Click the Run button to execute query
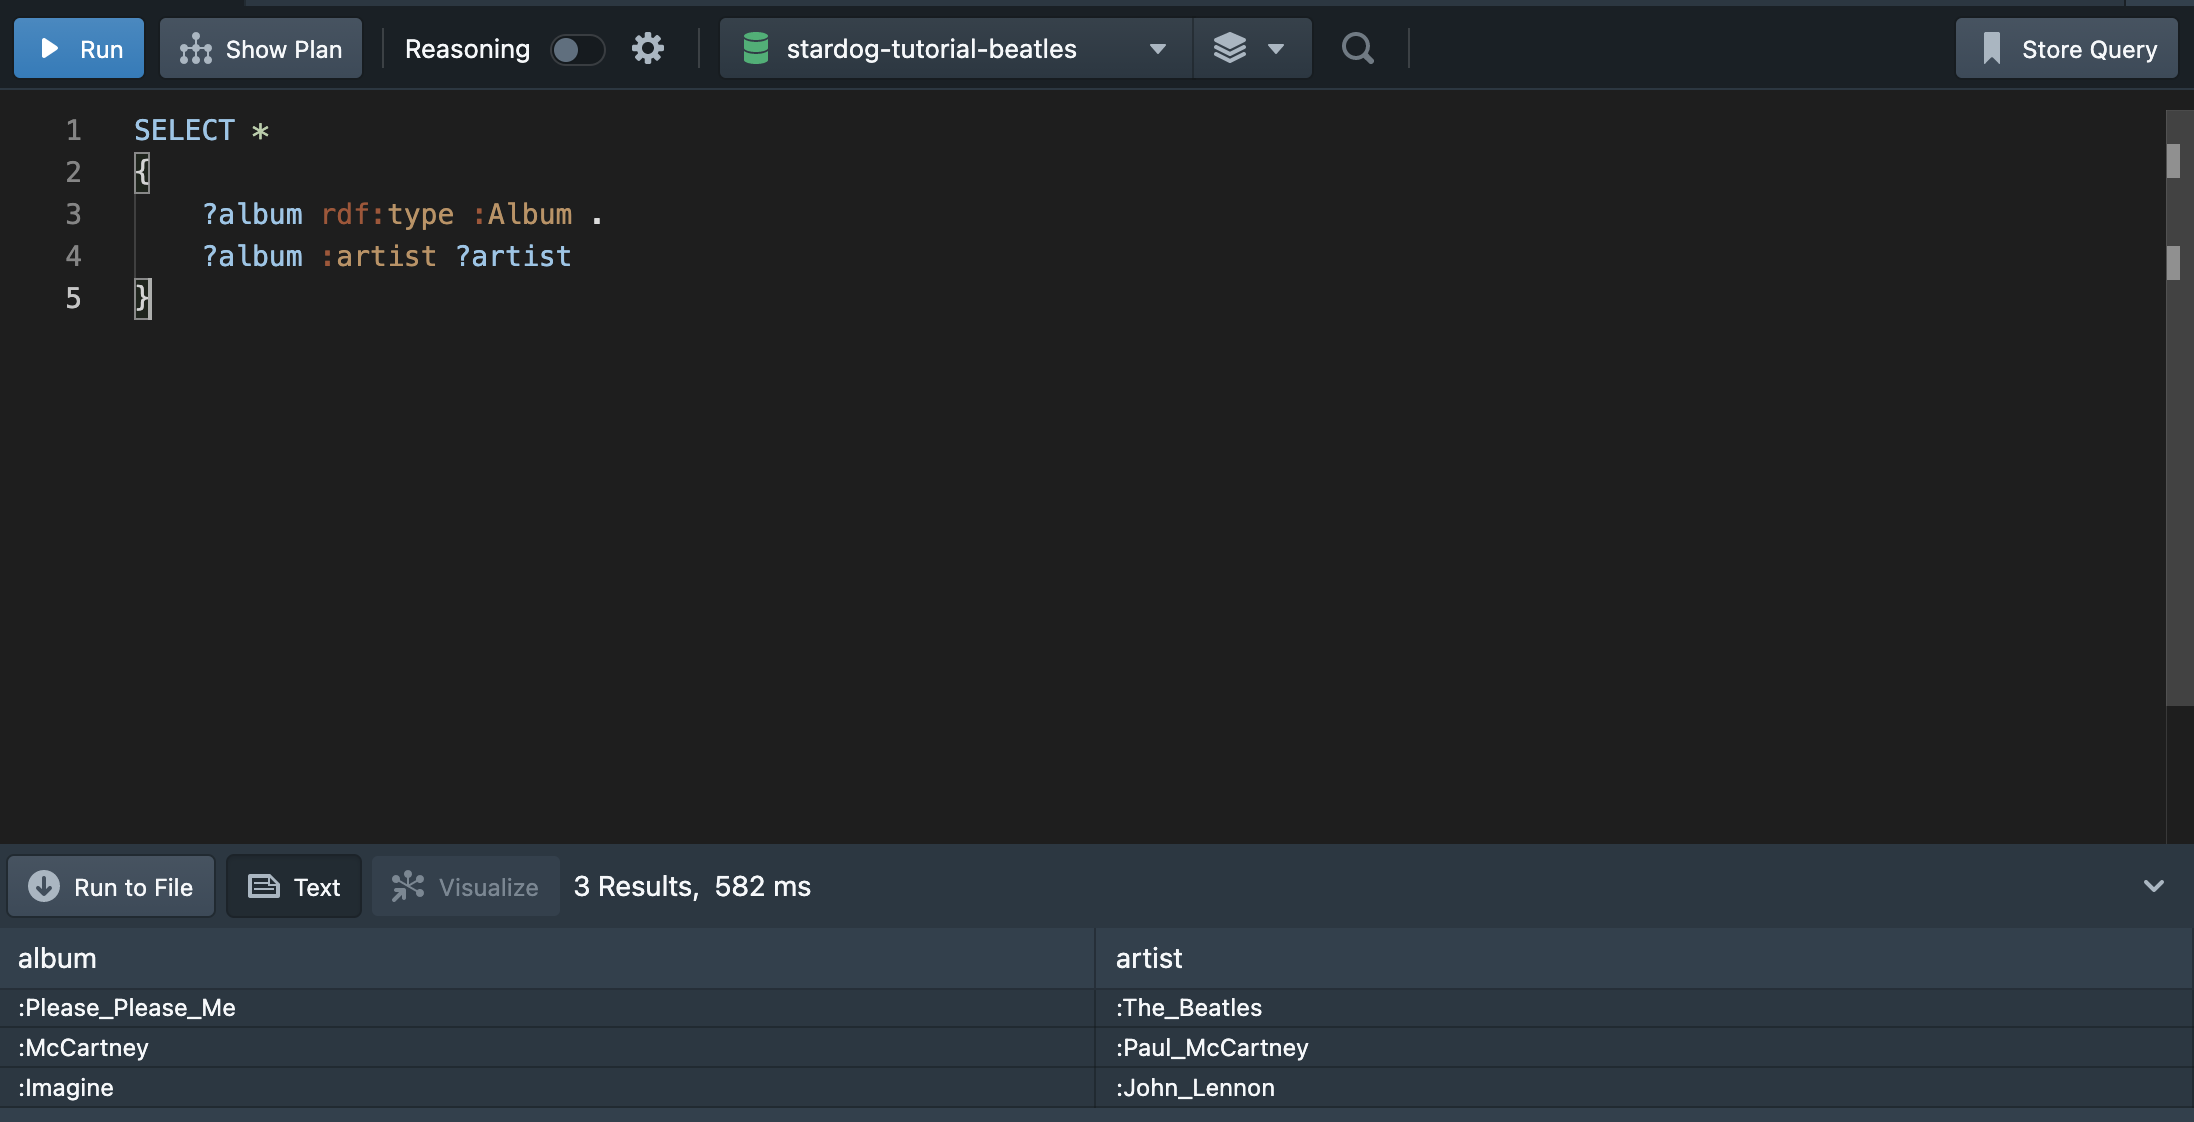Viewport: 2194px width, 1122px height. [79, 46]
